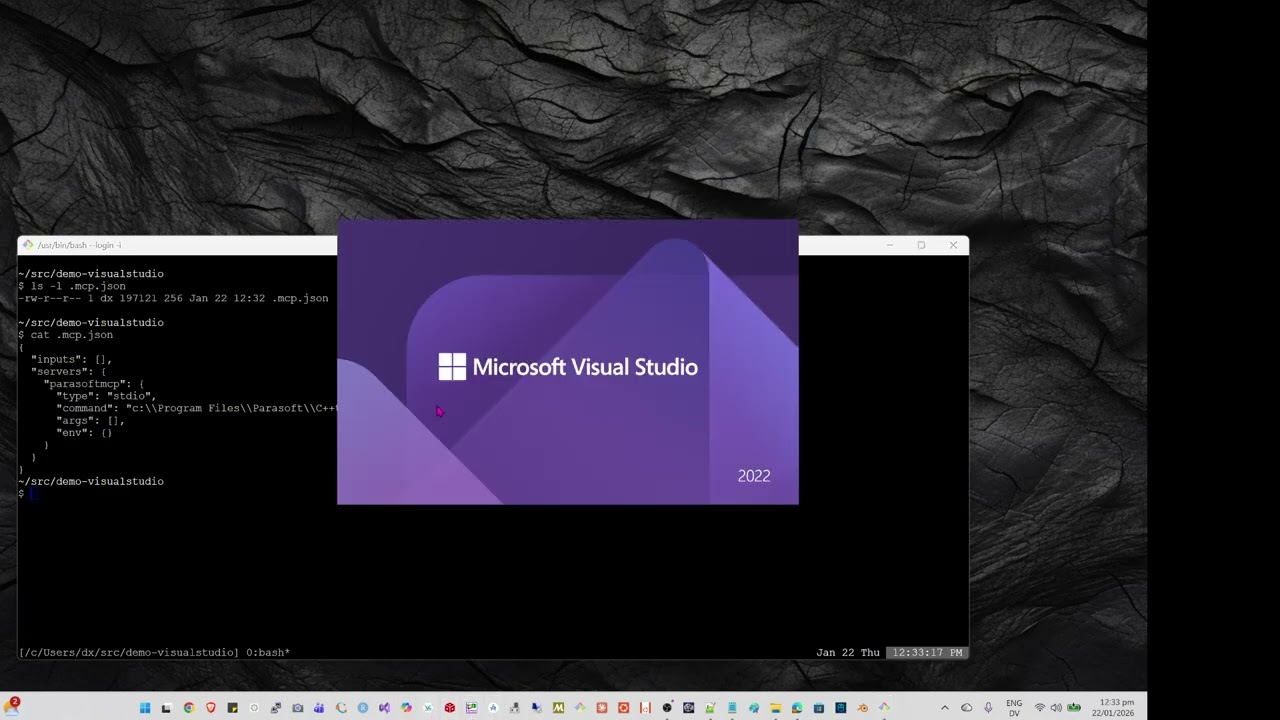Image resolution: width=1280 pixels, height=720 pixels.
Task: Open the Windows Start menu
Action: pos(144,708)
